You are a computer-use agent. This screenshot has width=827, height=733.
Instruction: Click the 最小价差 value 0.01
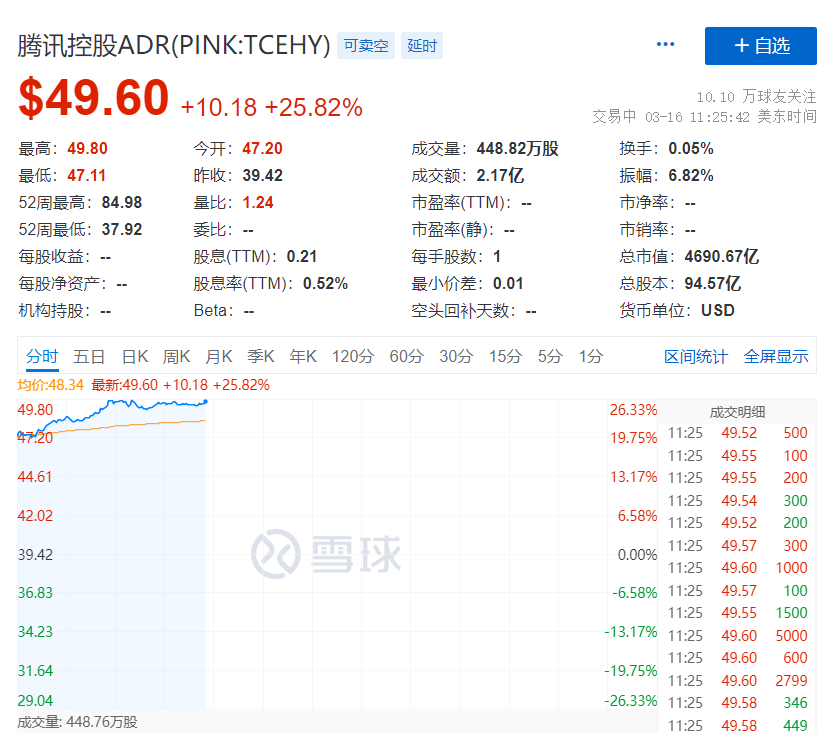pos(508,284)
